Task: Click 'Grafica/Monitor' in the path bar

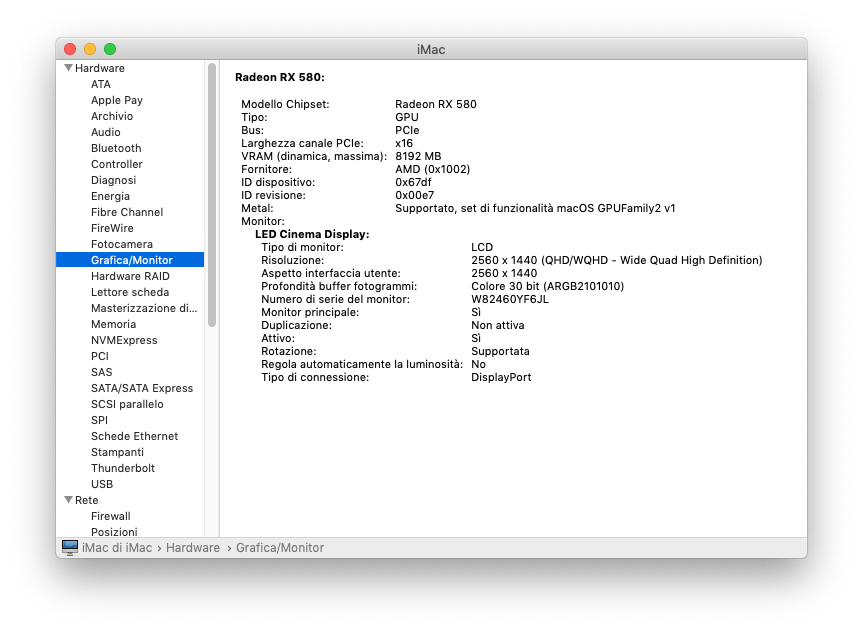Action: point(280,548)
